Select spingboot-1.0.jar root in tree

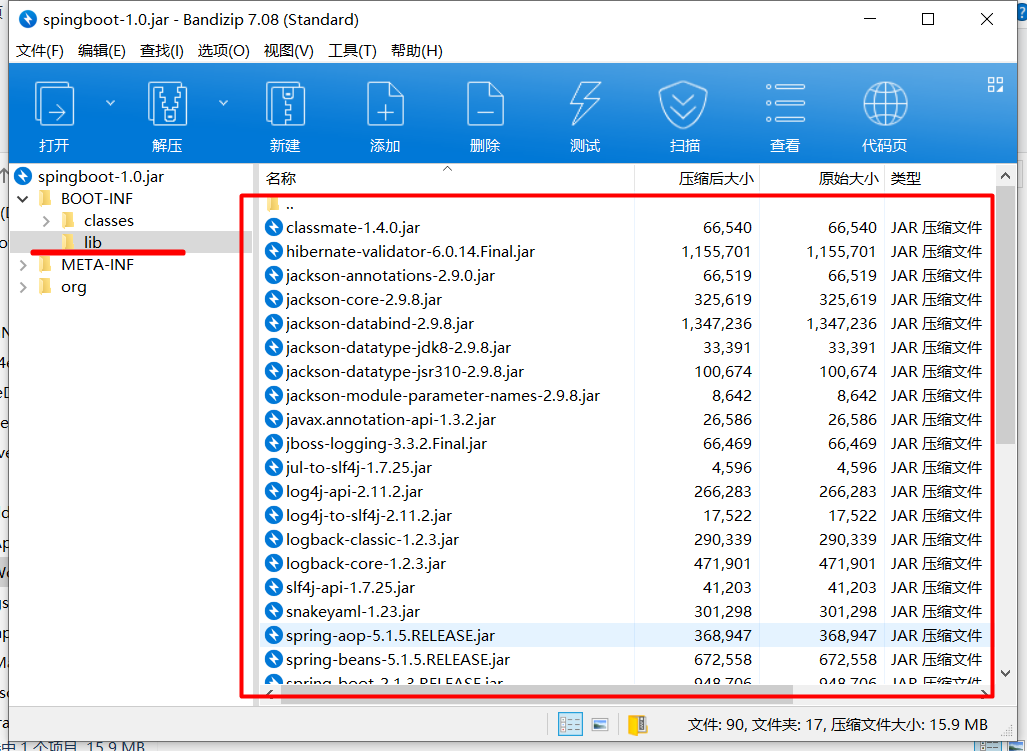(x=100, y=176)
